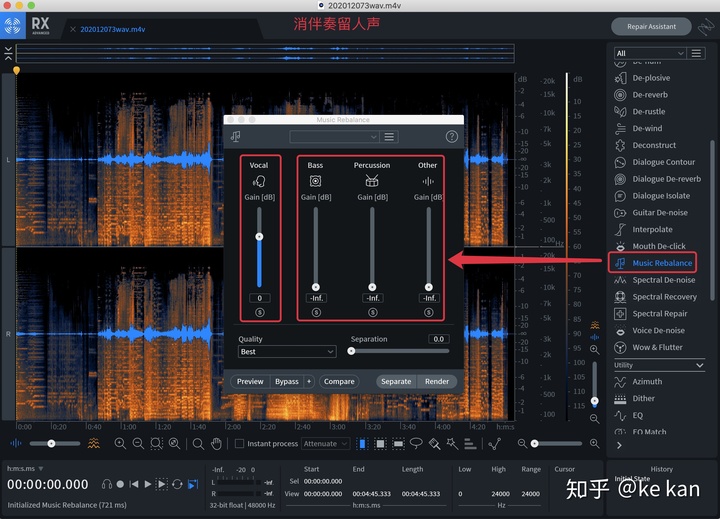Open the Voice De-noise module
The image size is (720, 519).
pos(649,331)
